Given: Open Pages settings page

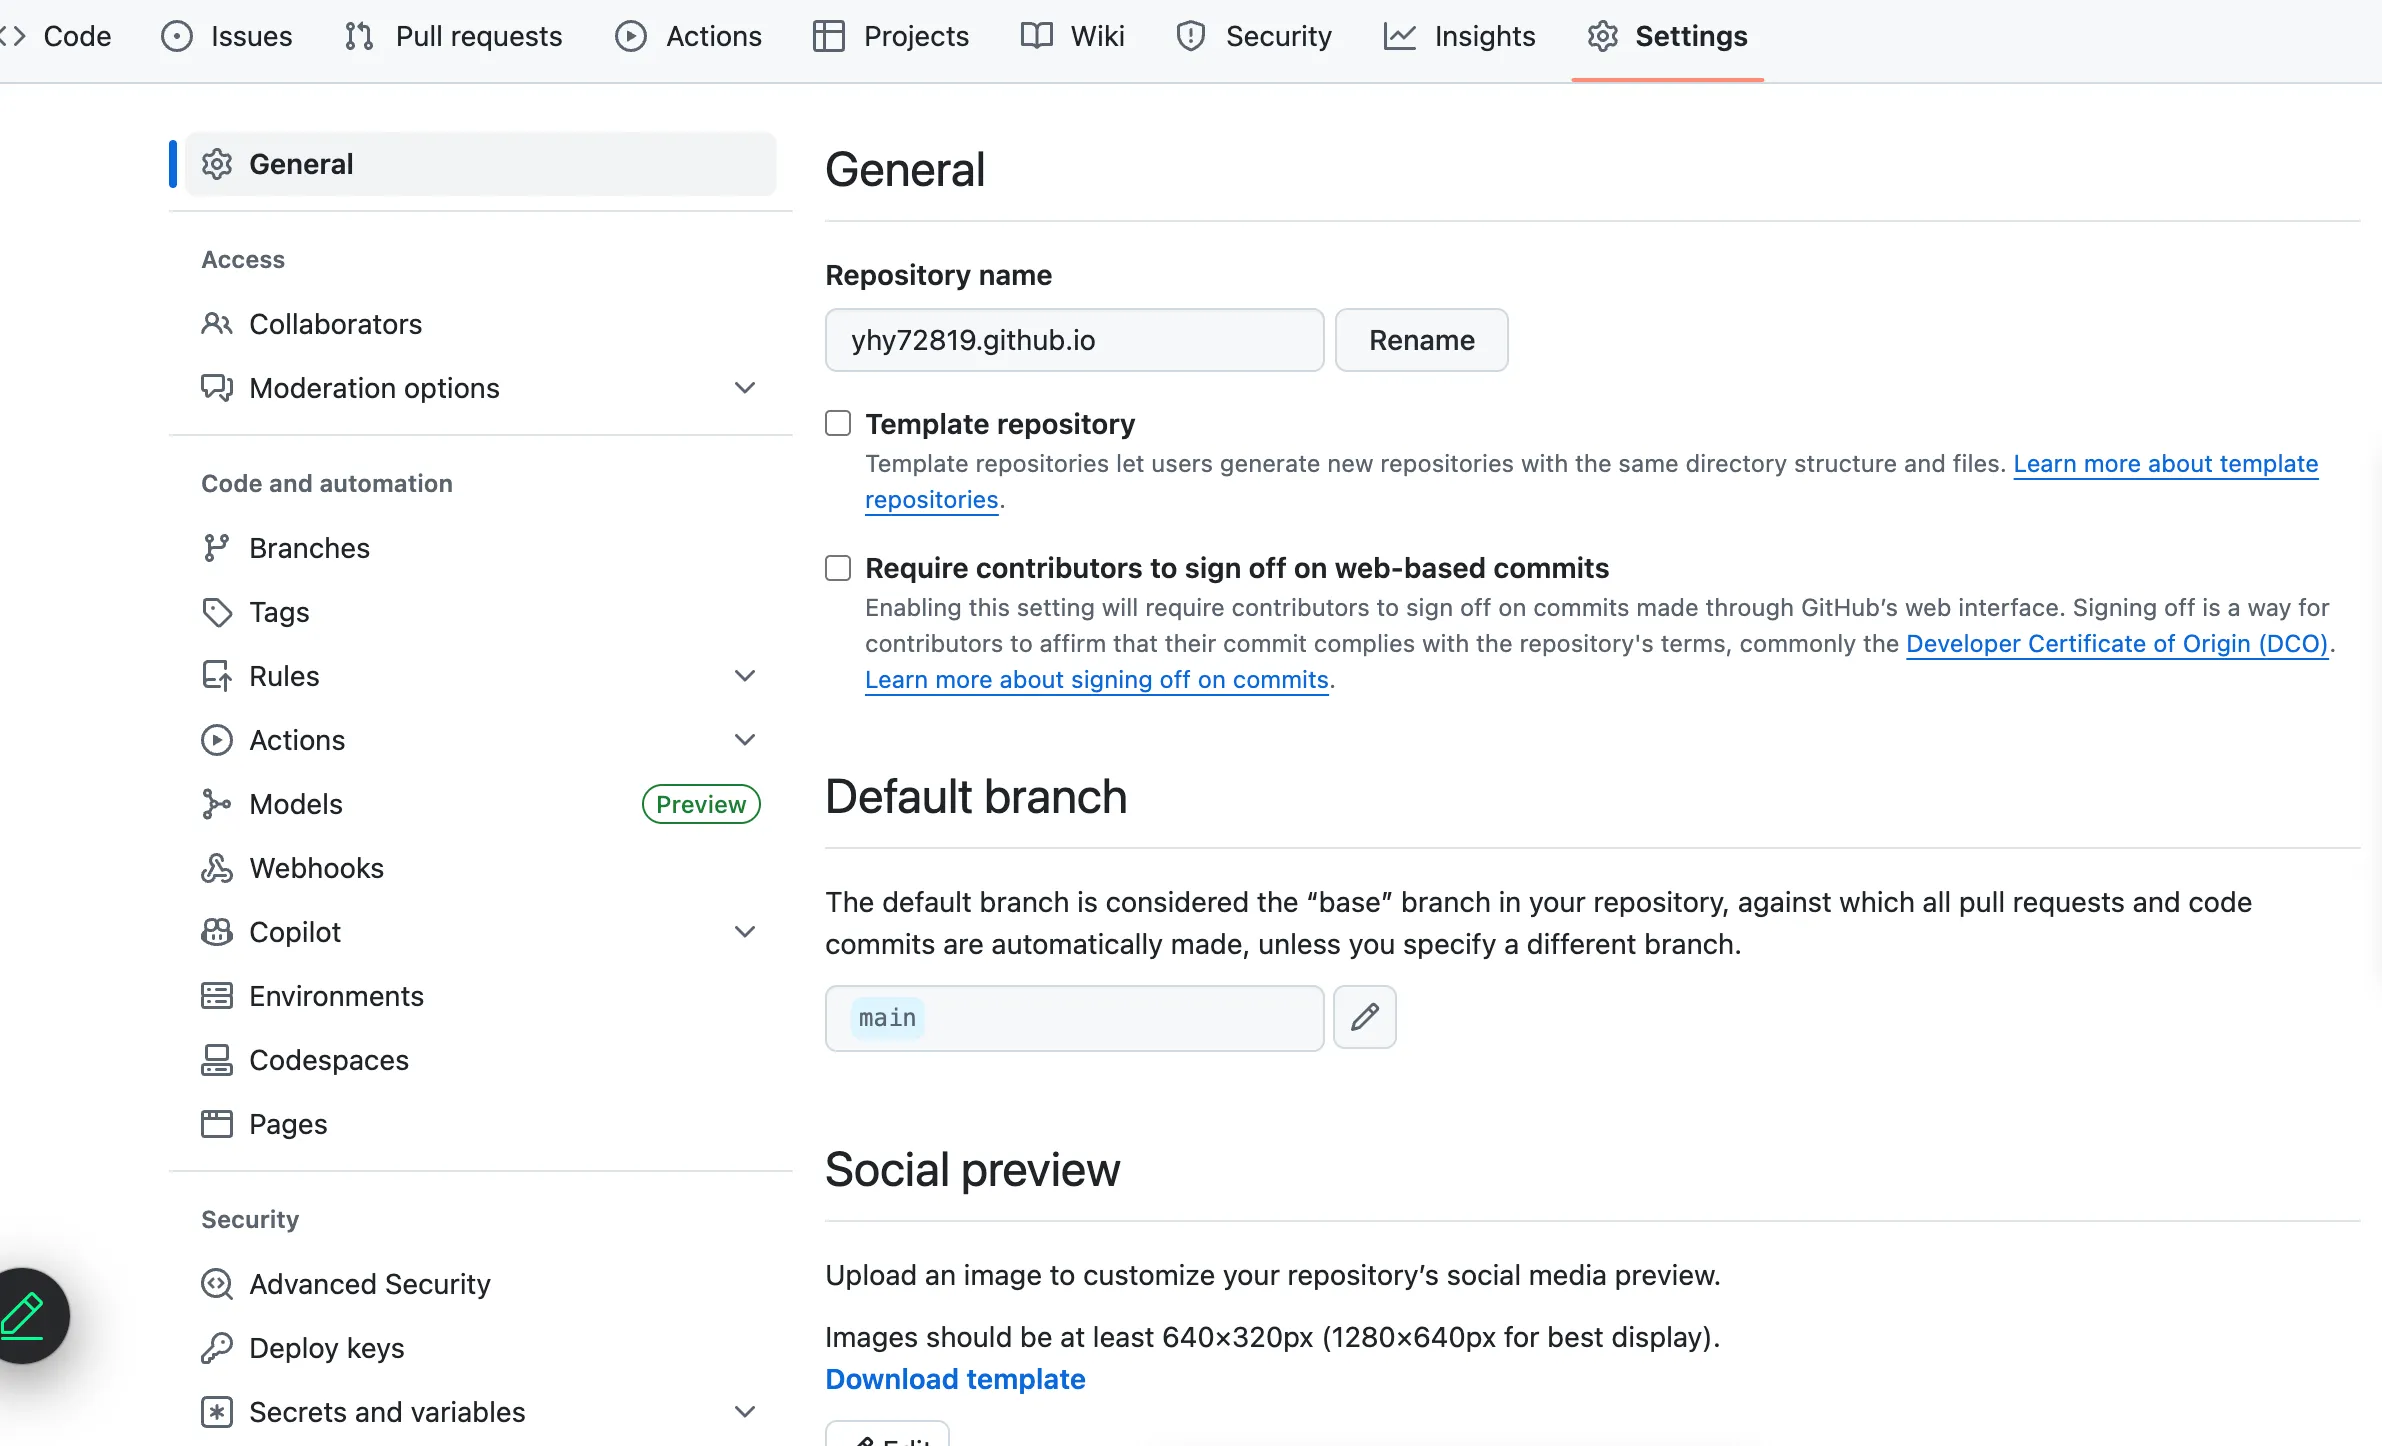Looking at the screenshot, I should tap(481, 1124).
